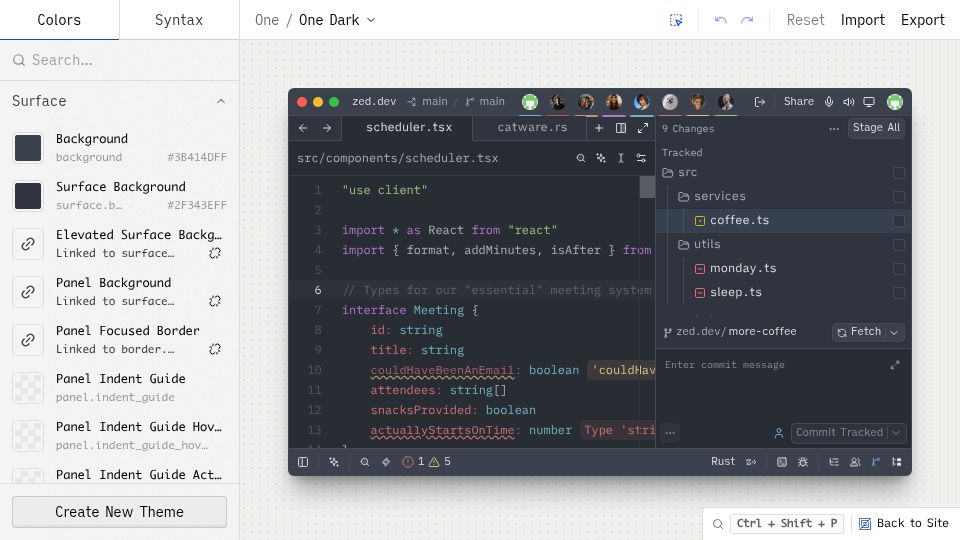Focus the color Search field
Viewport: 960px width, 540px height.
point(119,60)
